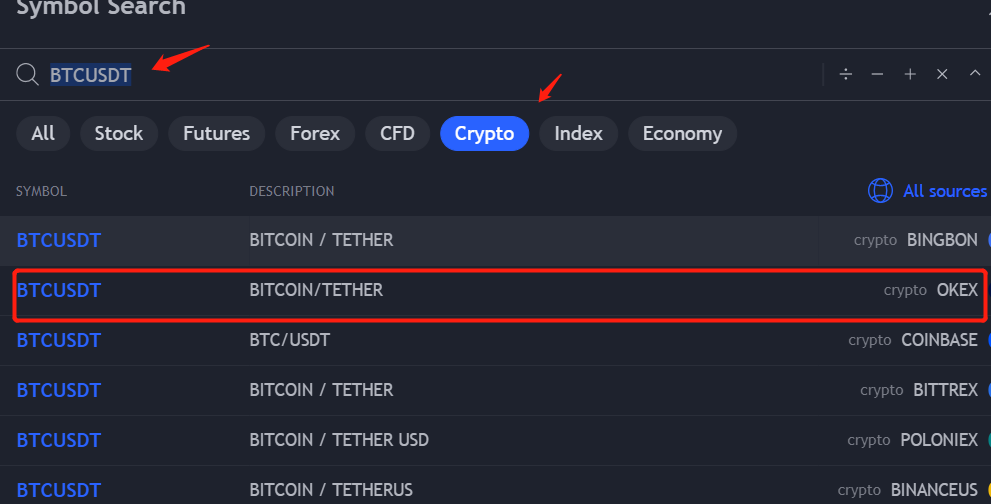Screen dimensions: 991x504
Task: Switch to the All category filter
Action: click(43, 133)
